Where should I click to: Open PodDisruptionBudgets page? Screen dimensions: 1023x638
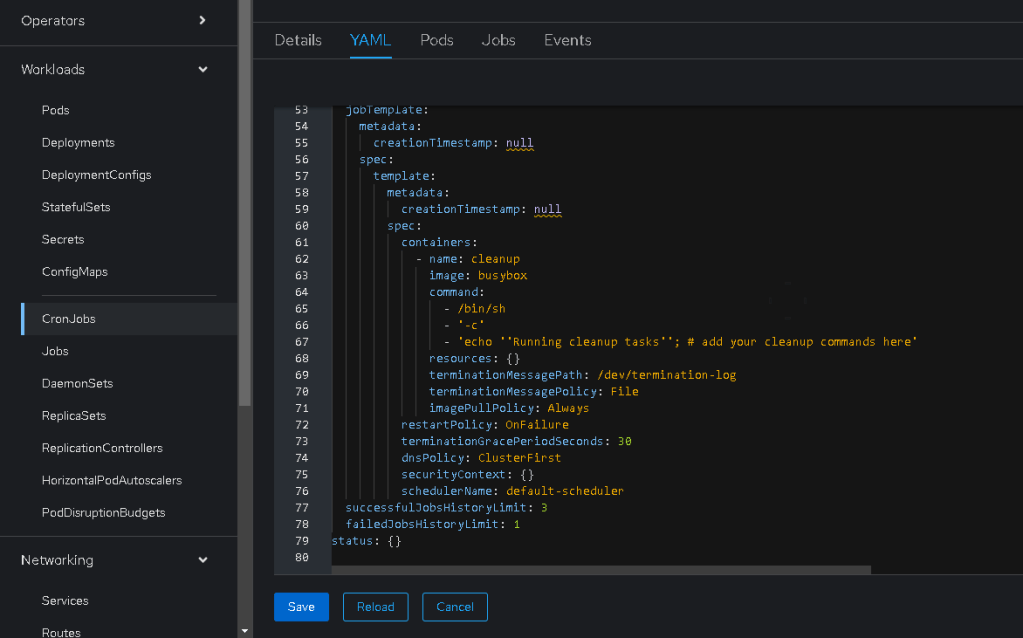[x=103, y=512]
